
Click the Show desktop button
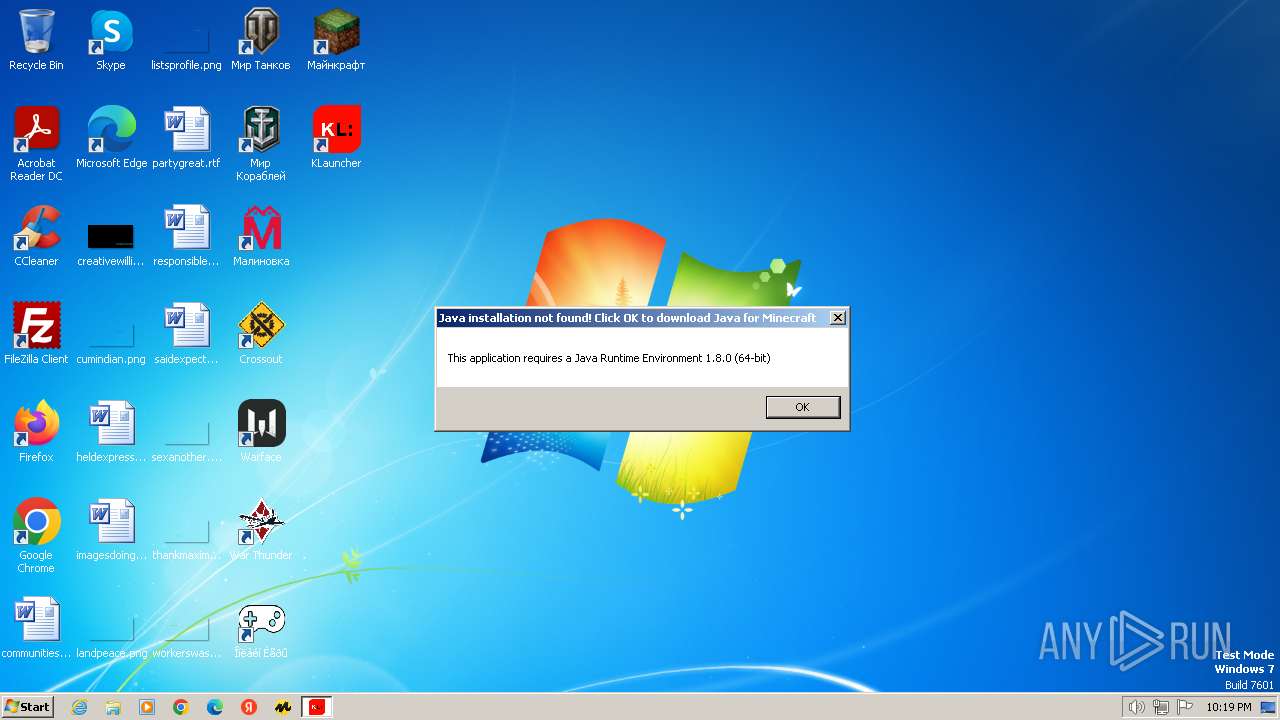coord(1269,707)
